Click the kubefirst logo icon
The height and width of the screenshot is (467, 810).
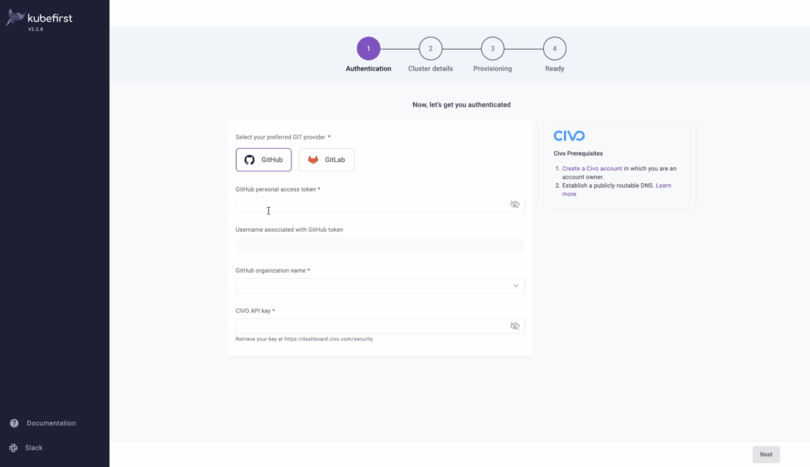[x=15, y=18]
